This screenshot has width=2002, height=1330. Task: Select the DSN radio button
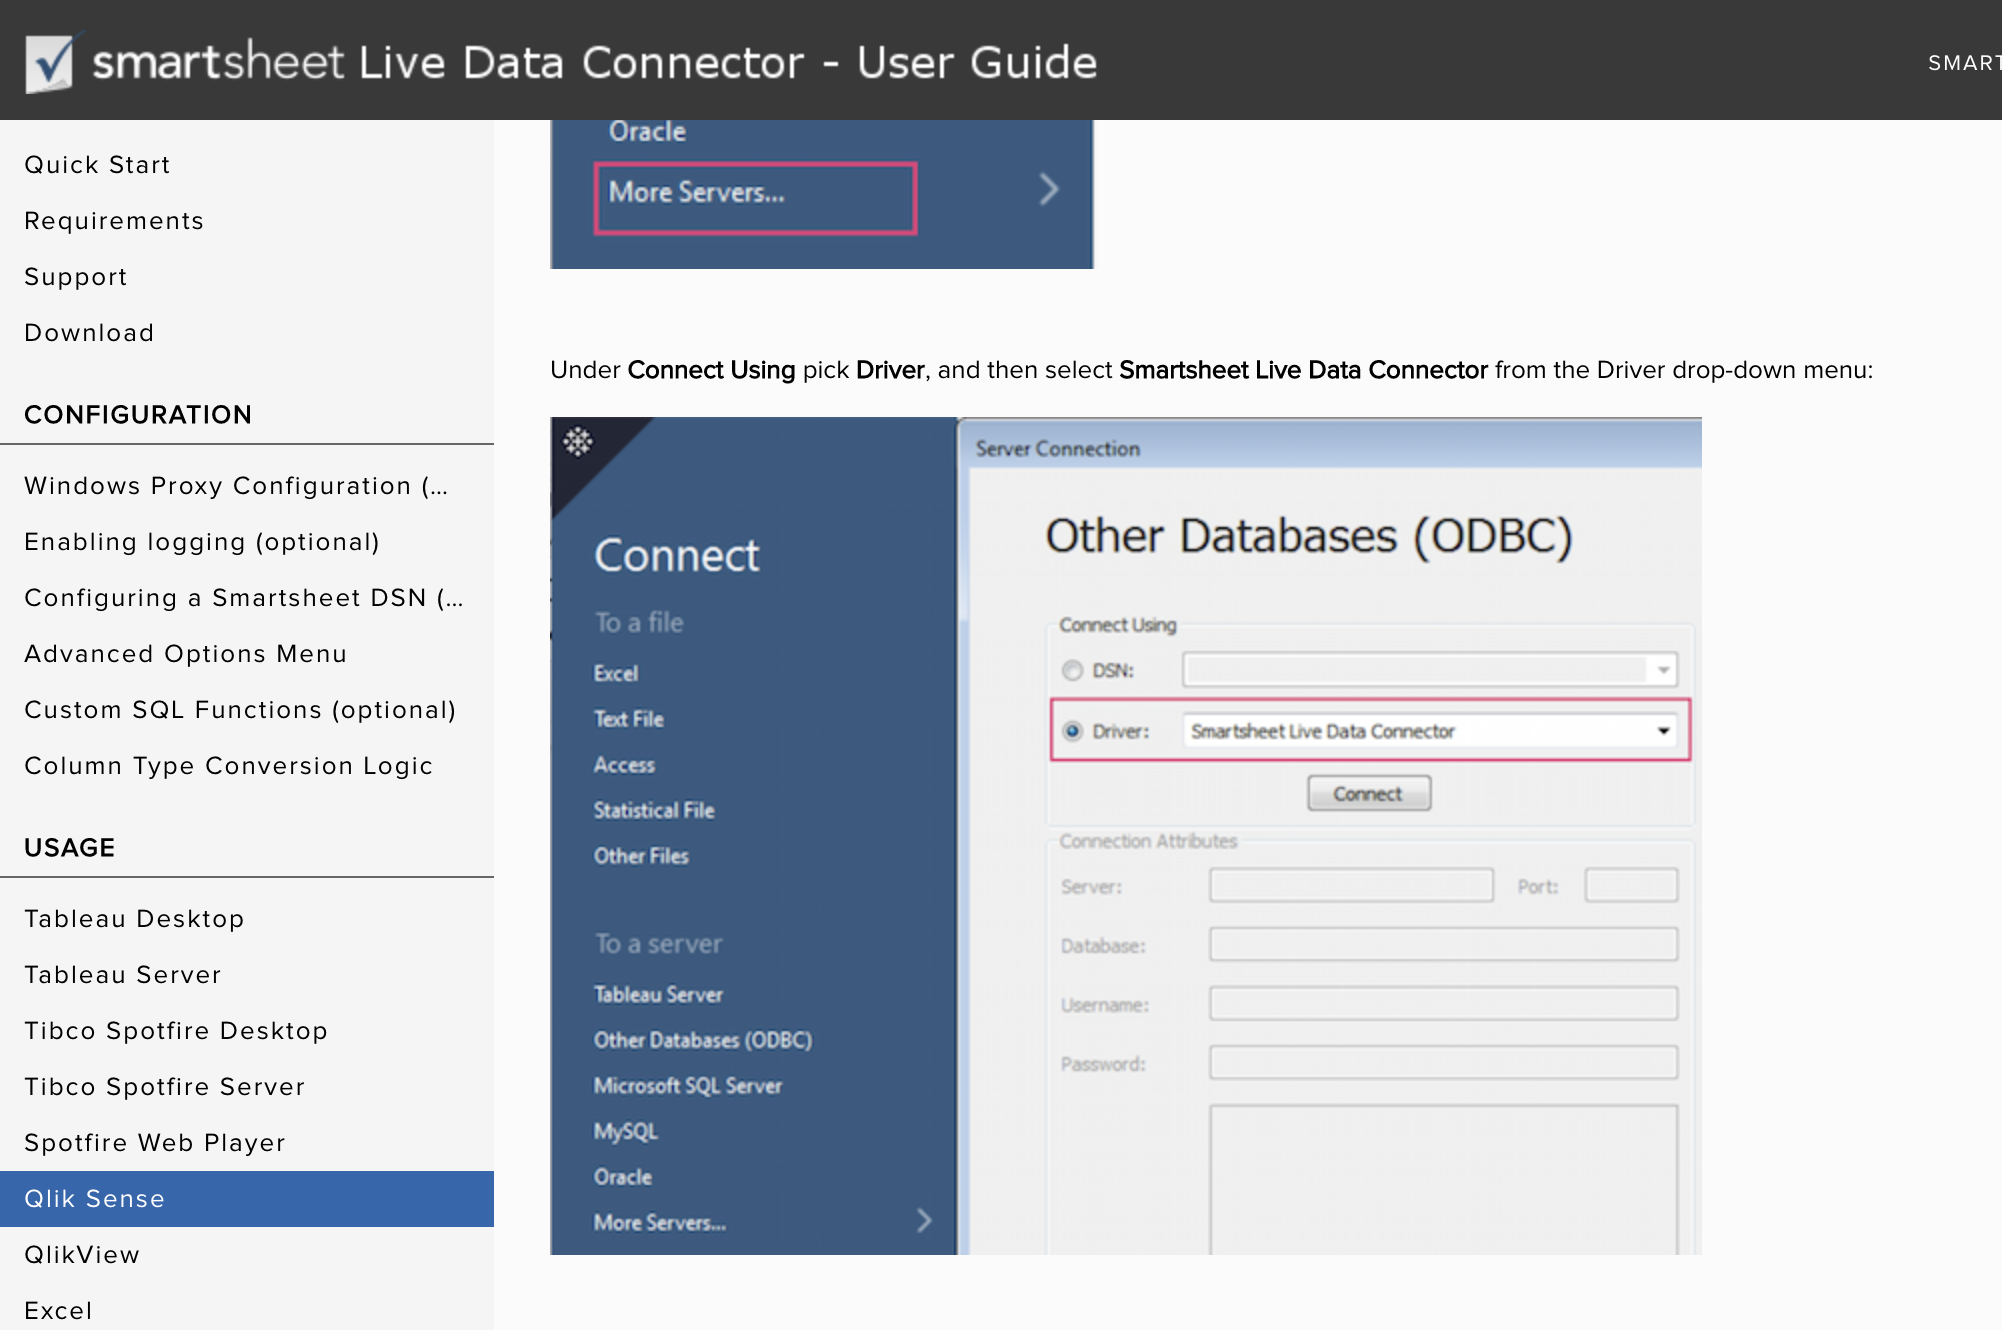pos(1072,670)
